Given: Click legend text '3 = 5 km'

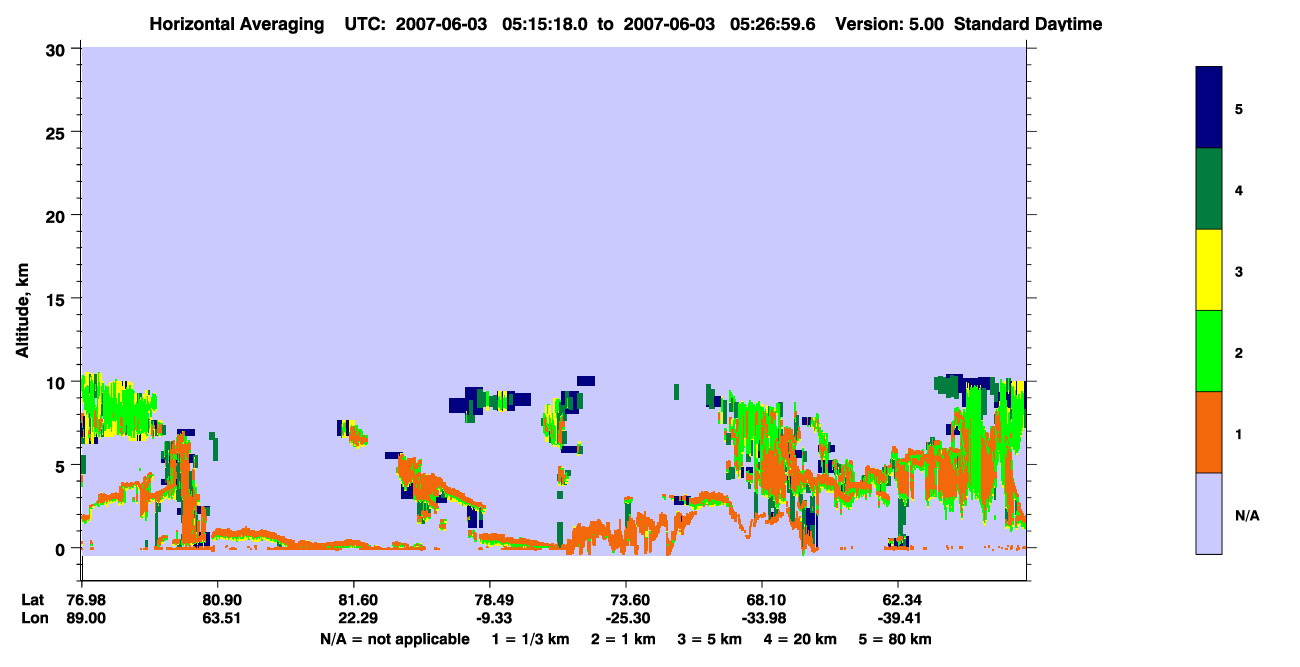Looking at the screenshot, I should pyautogui.click(x=711, y=639).
